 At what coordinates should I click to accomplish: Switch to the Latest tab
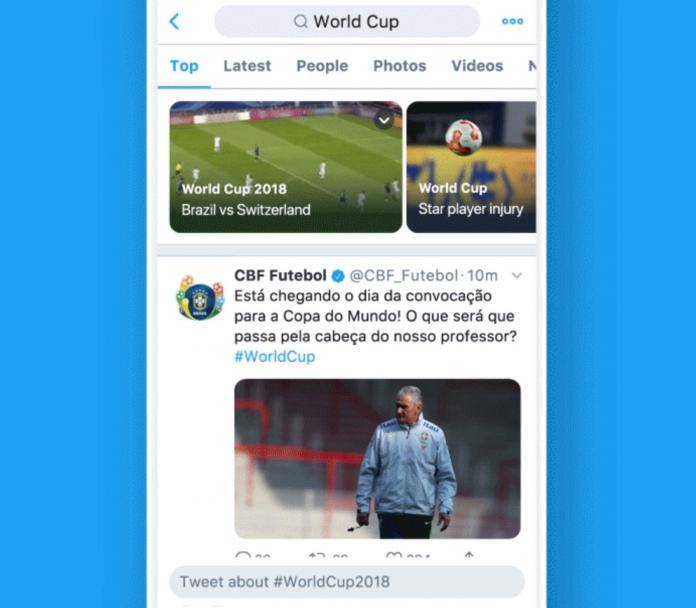click(x=247, y=66)
